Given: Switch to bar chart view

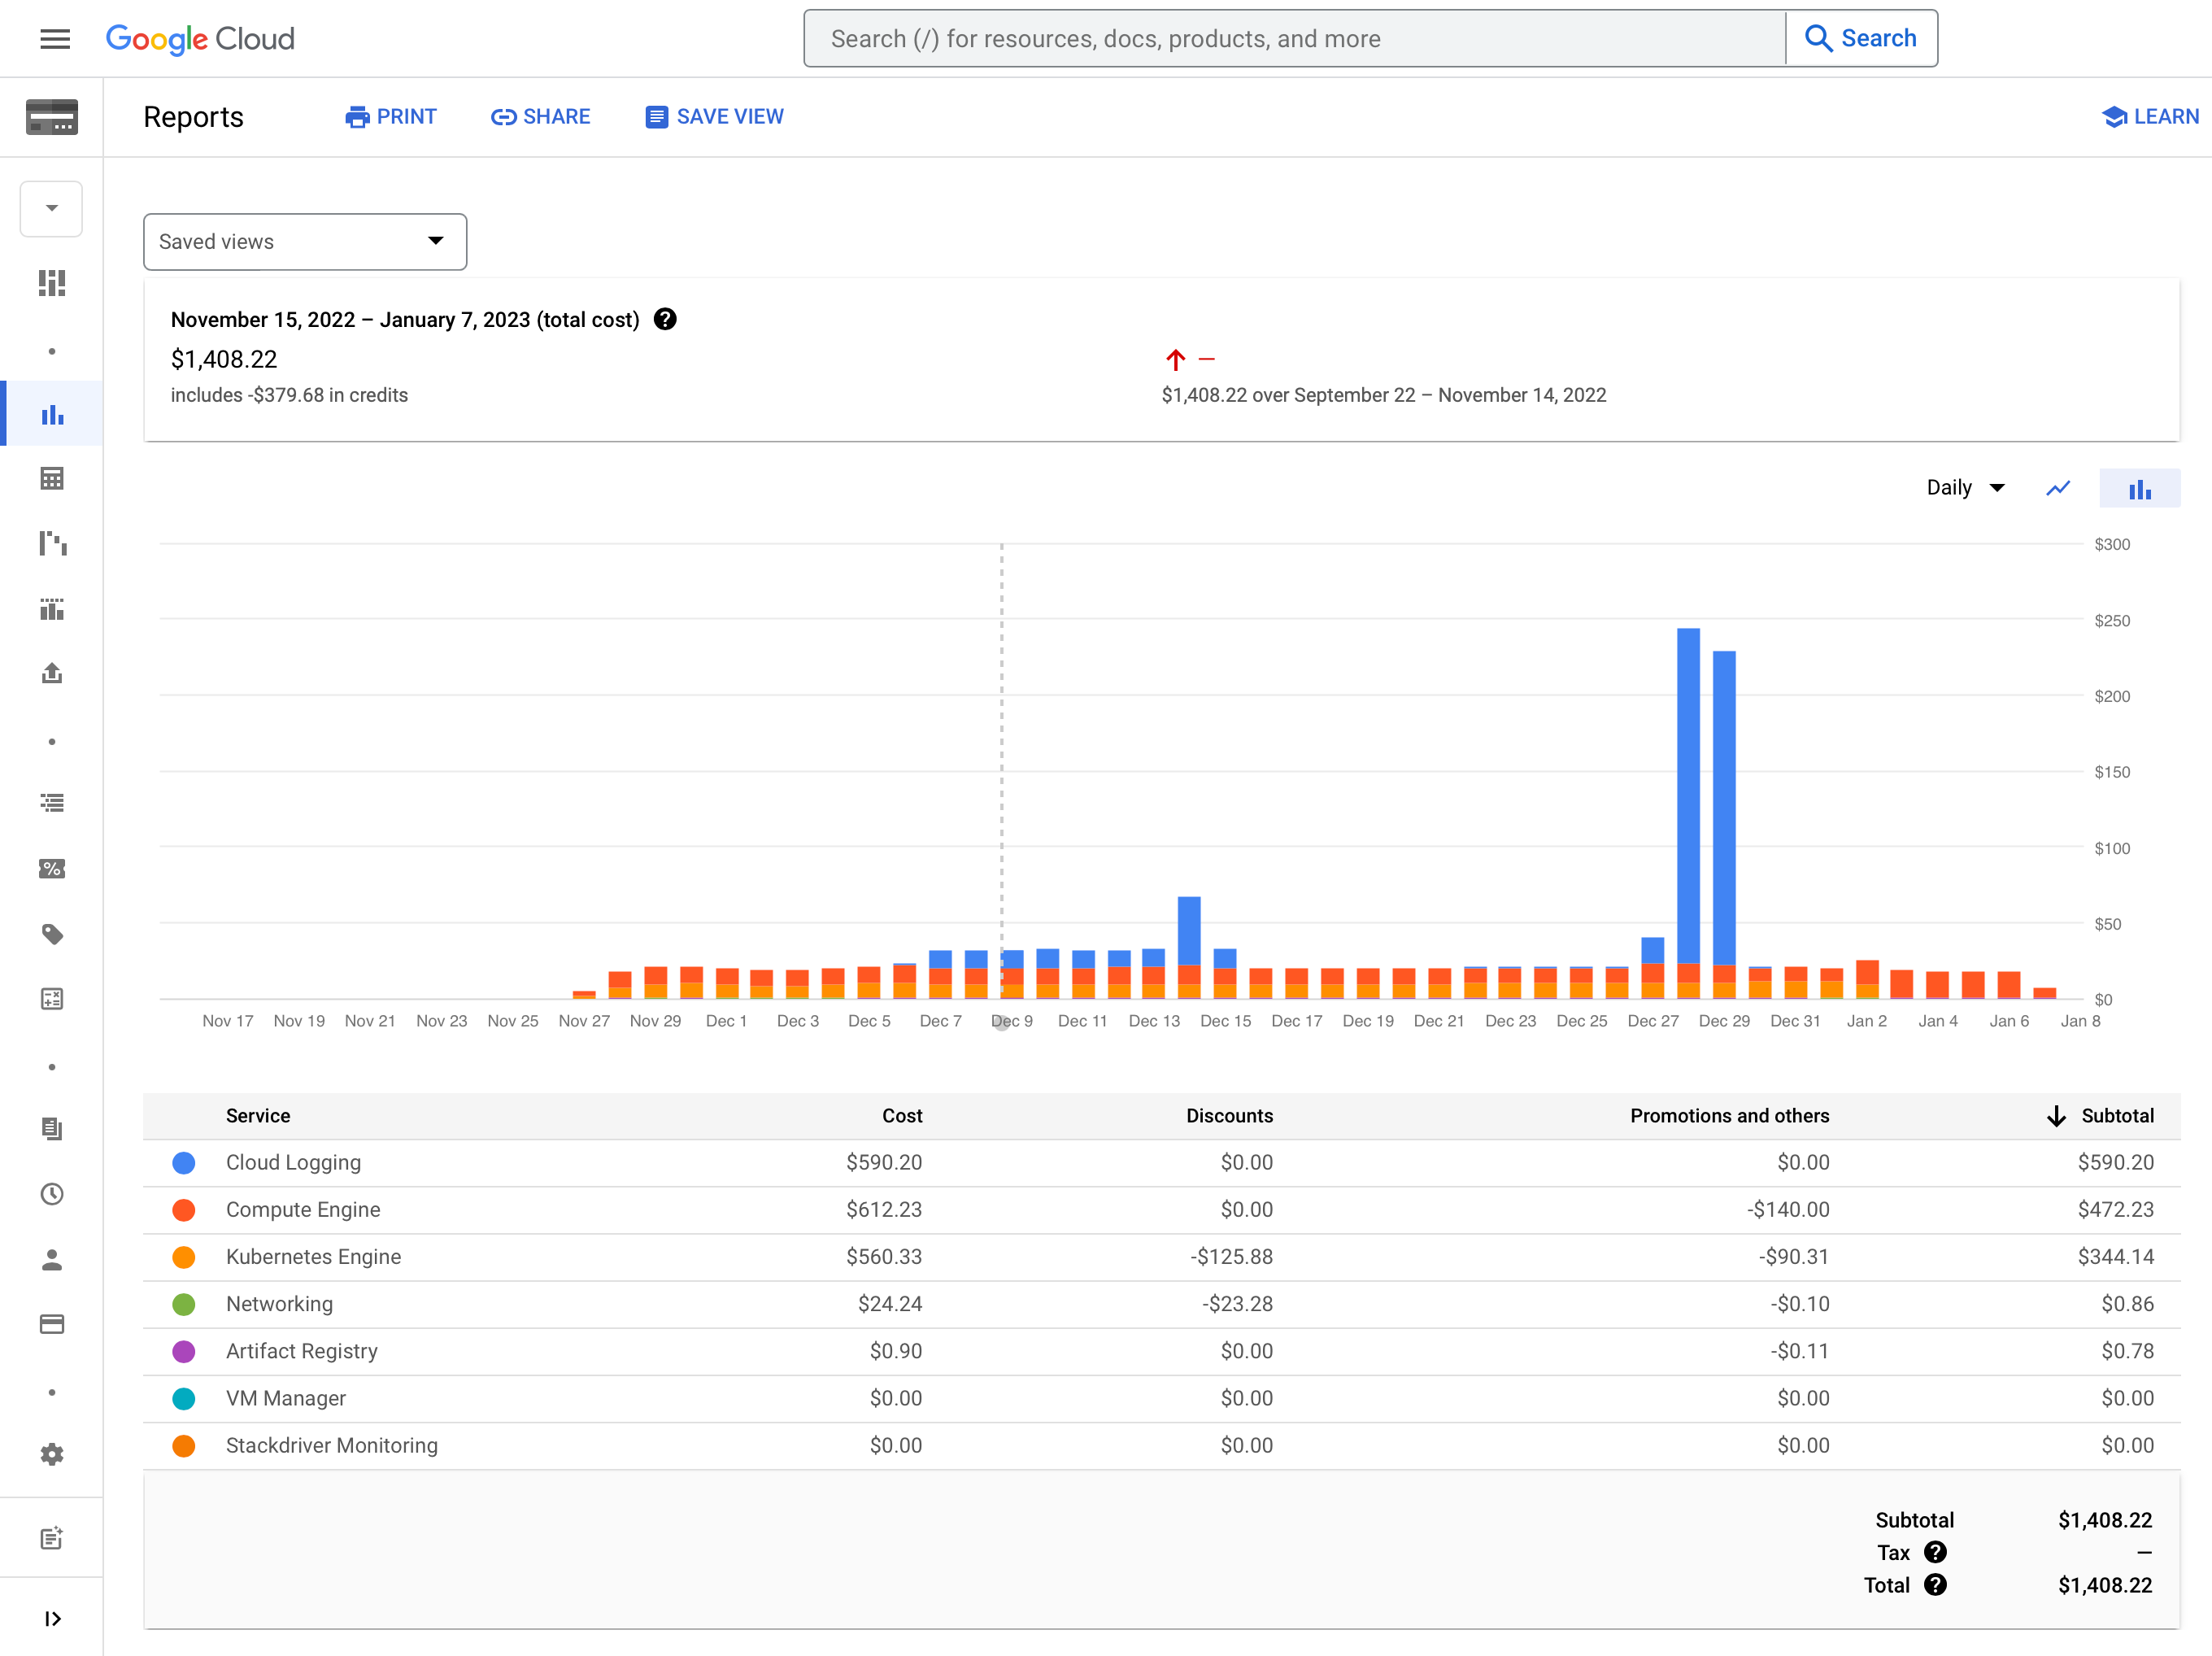Looking at the screenshot, I should pyautogui.click(x=2139, y=488).
